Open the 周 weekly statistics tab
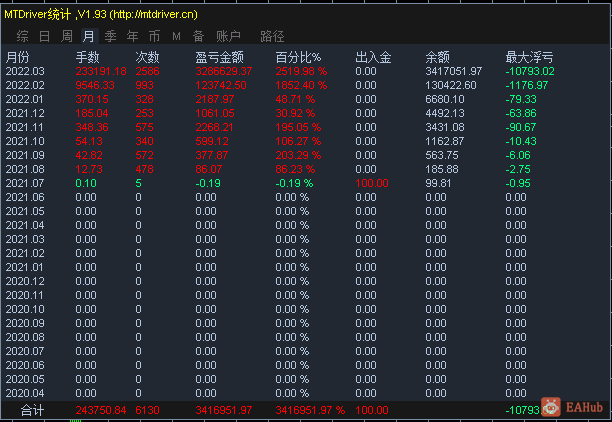Screen dimensions: 612x422 pyautogui.click(x=67, y=36)
